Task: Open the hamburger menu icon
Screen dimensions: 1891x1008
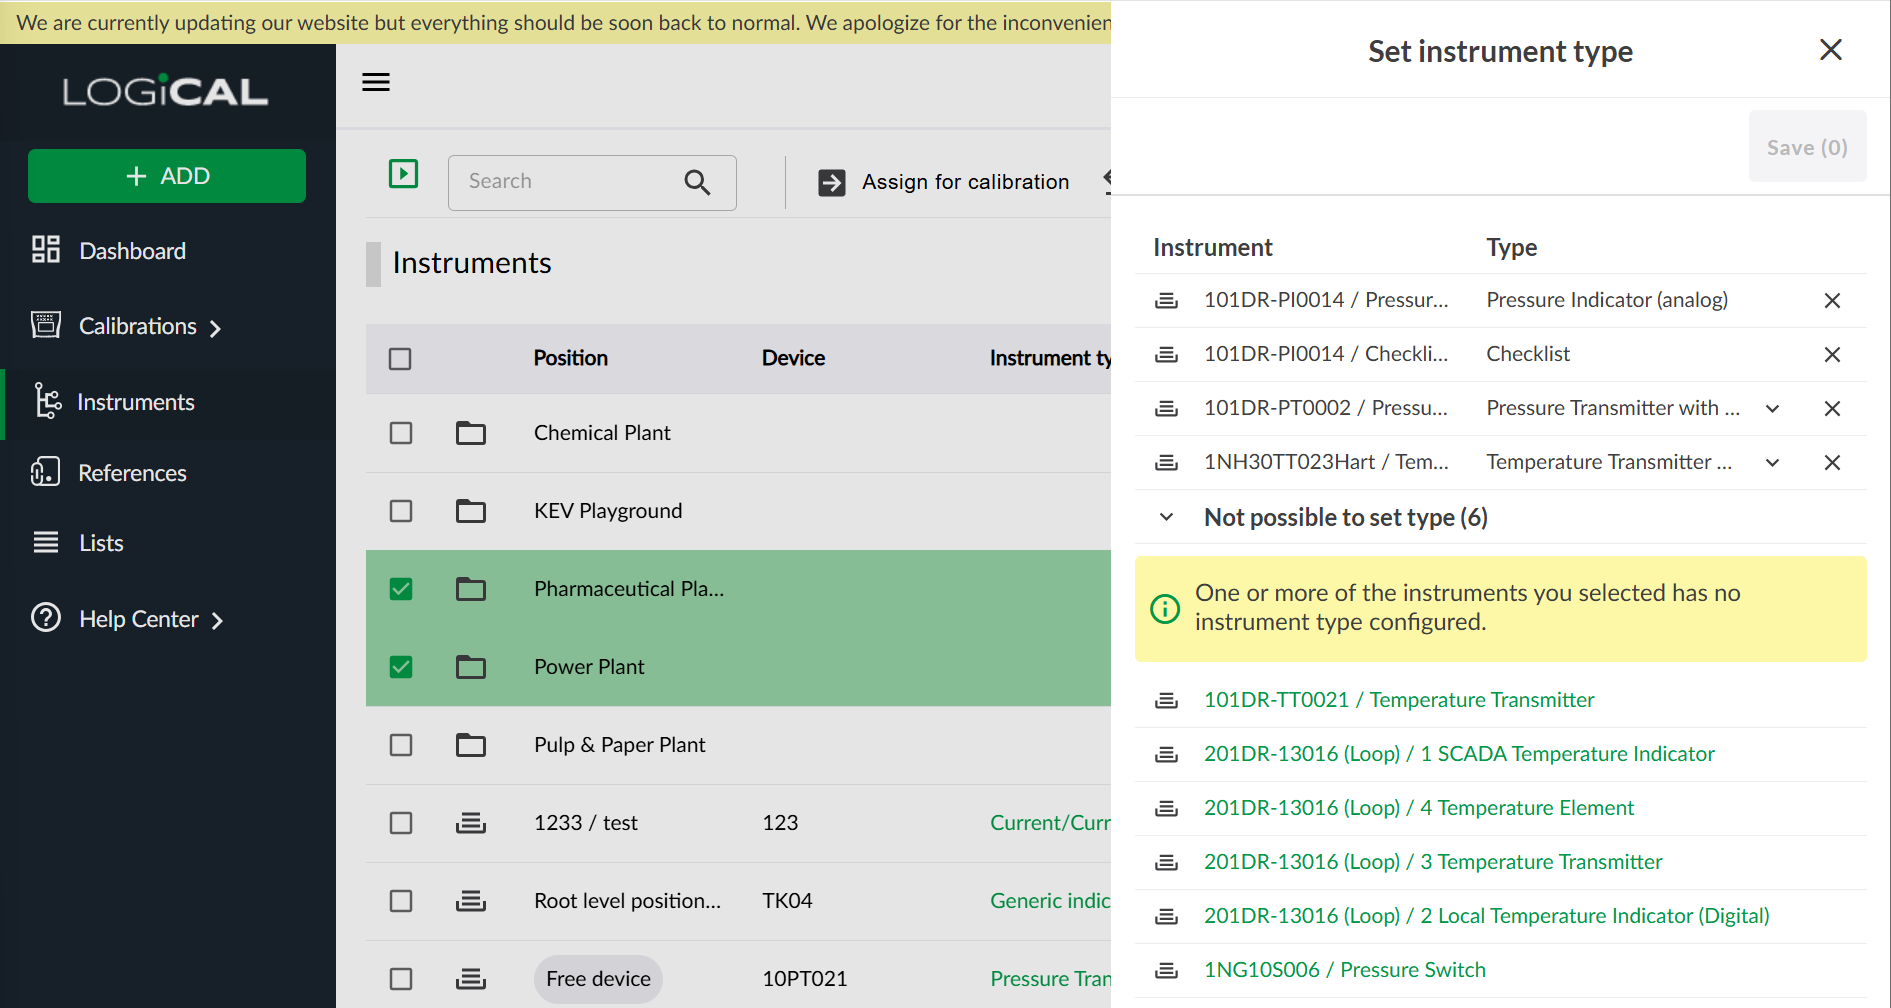Action: point(376,82)
